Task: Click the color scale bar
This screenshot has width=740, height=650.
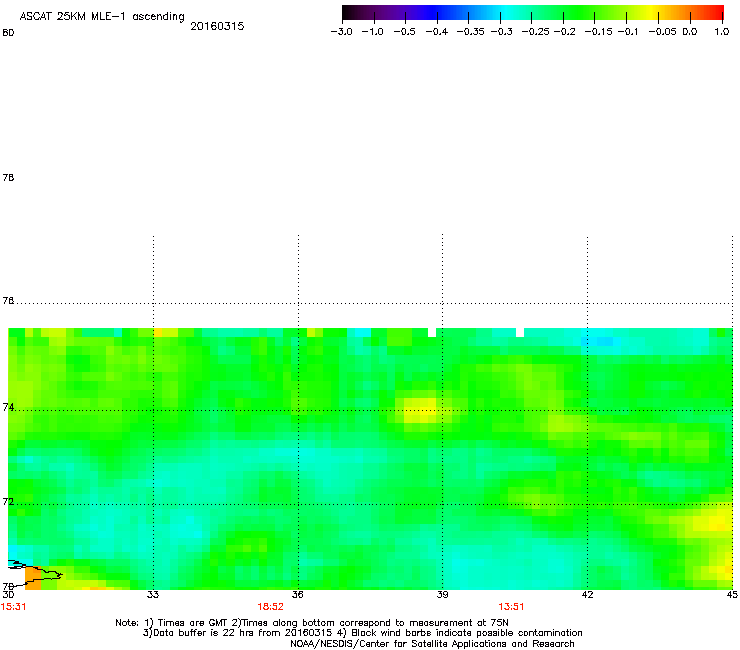Action: pyautogui.click(x=533, y=13)
